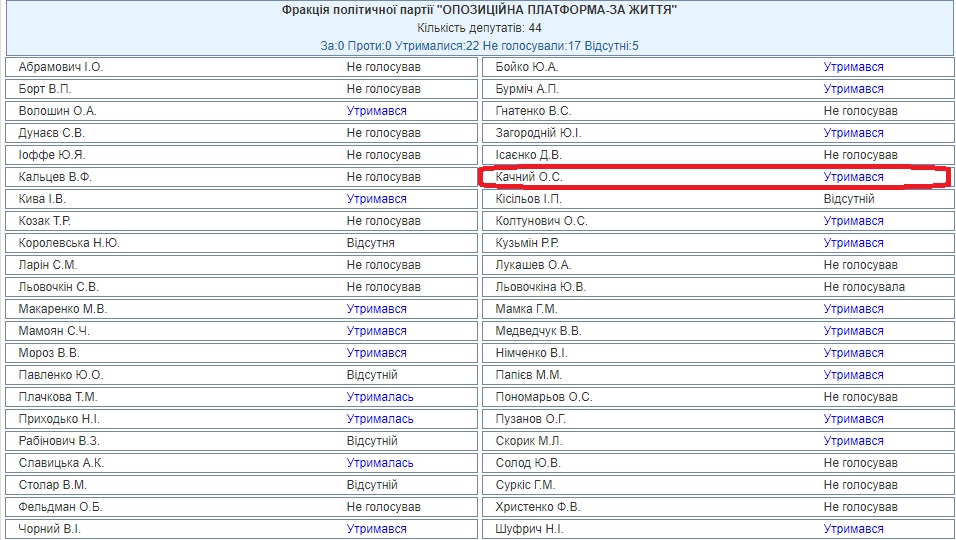Click 'Утримався' vote of Чорний В.І.
The image size is (956, 540).
tap(376, 529)
